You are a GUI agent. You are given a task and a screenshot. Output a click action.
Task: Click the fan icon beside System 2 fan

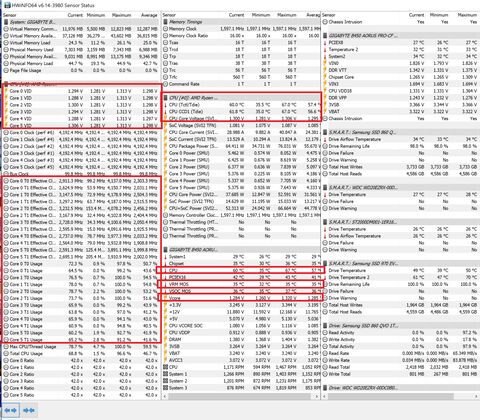(166, 381)
